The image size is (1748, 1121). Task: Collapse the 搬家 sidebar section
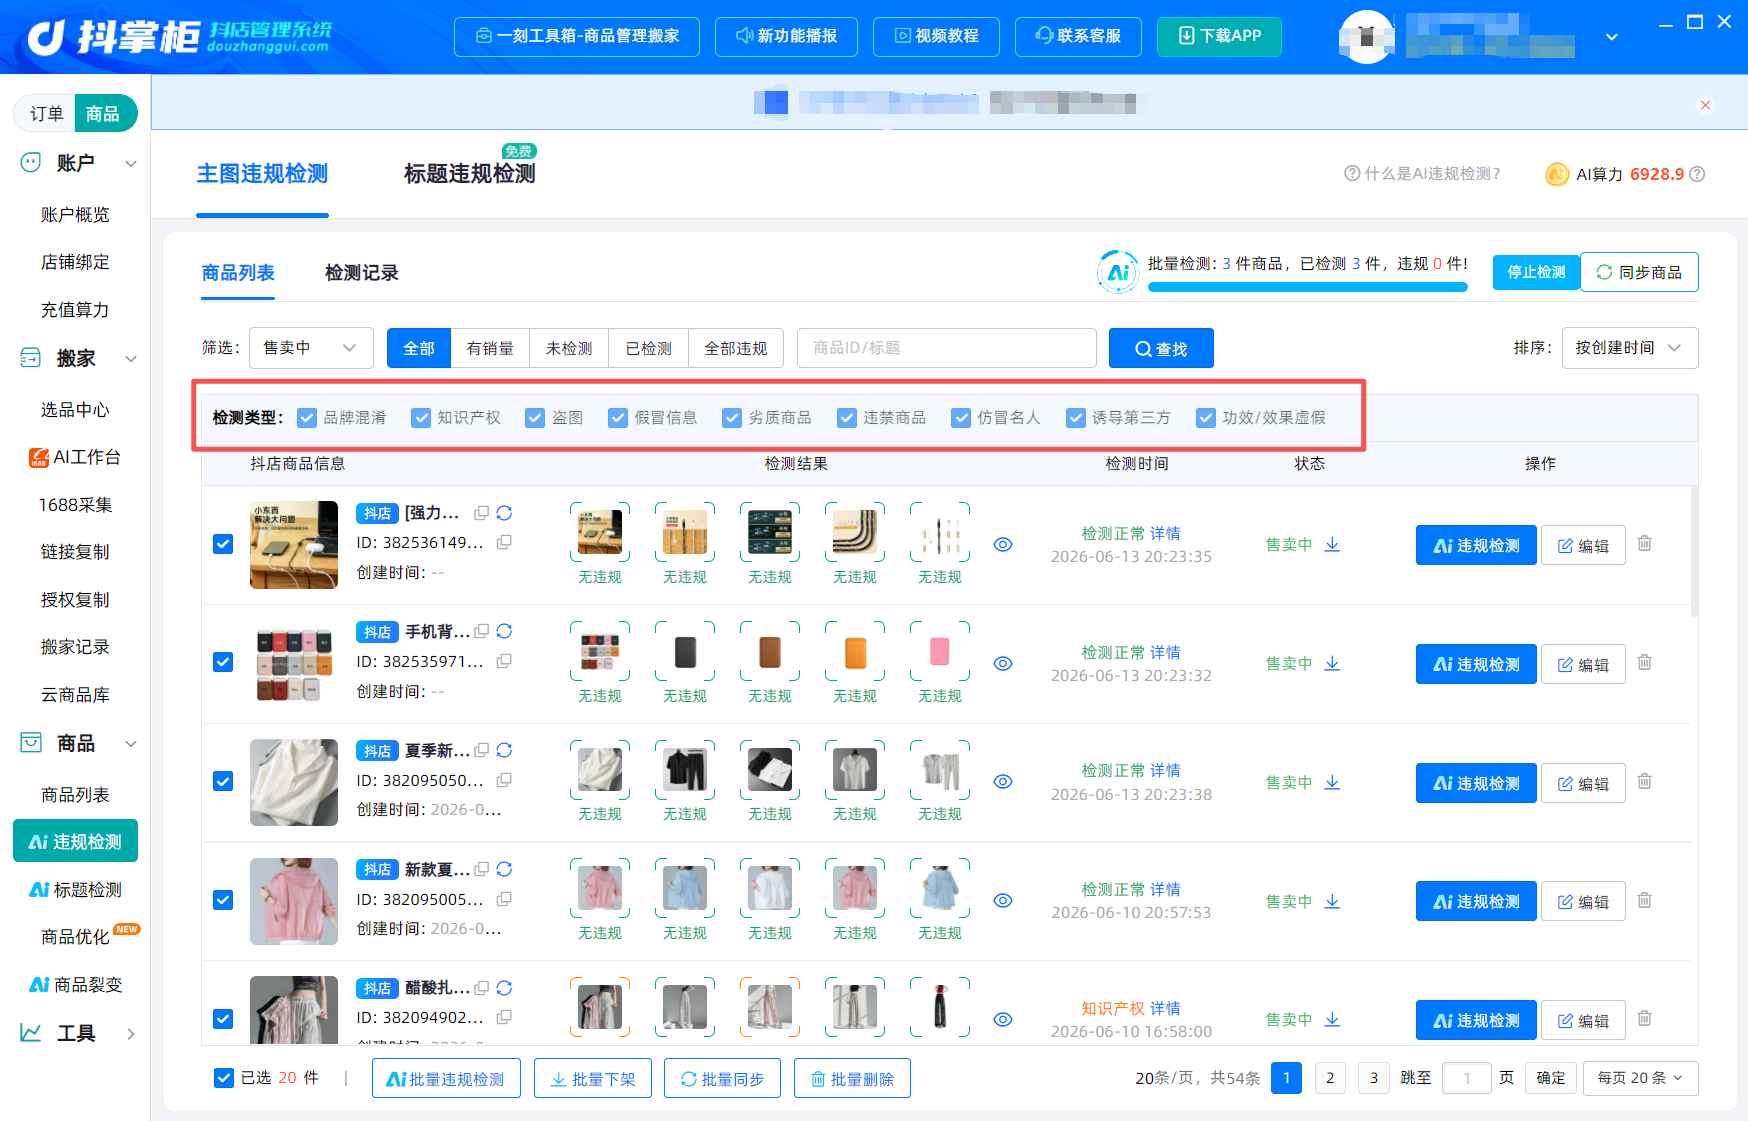pos(131,358)
